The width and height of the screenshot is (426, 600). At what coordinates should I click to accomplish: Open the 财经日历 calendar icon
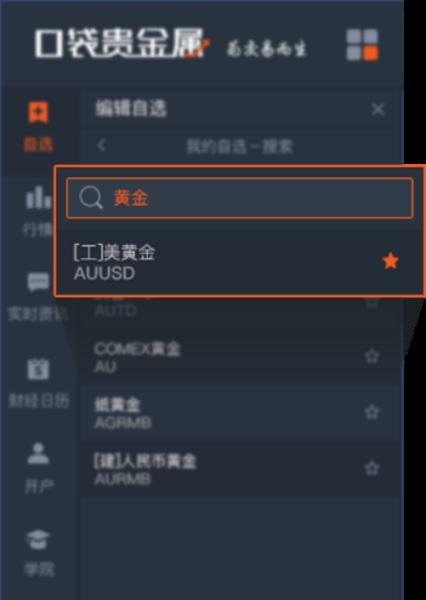click(x=38, y=369)
